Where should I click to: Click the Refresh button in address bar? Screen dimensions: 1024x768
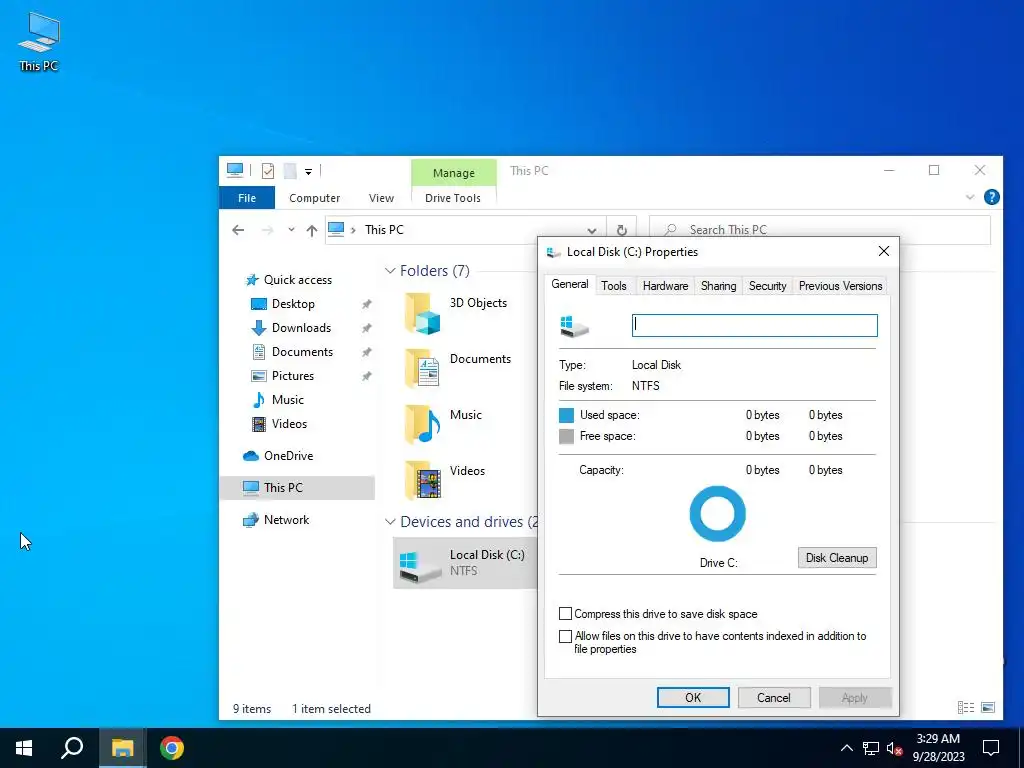(x=622, y=230)
